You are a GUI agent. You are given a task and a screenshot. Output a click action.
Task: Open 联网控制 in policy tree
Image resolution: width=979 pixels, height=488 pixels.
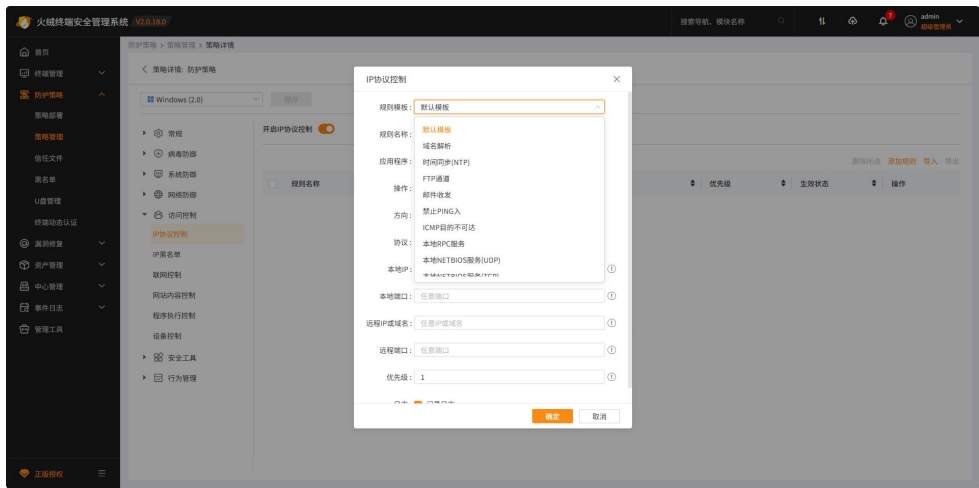[167, 275]
